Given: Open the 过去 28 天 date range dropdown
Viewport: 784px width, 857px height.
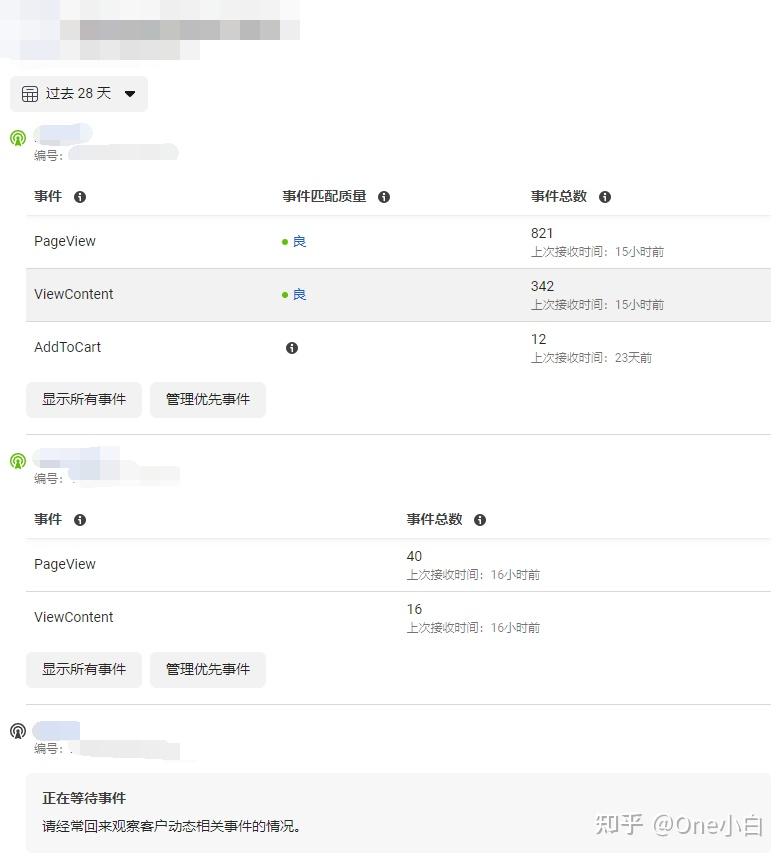Looking at the screenshot, I should [x=79, y=93].
